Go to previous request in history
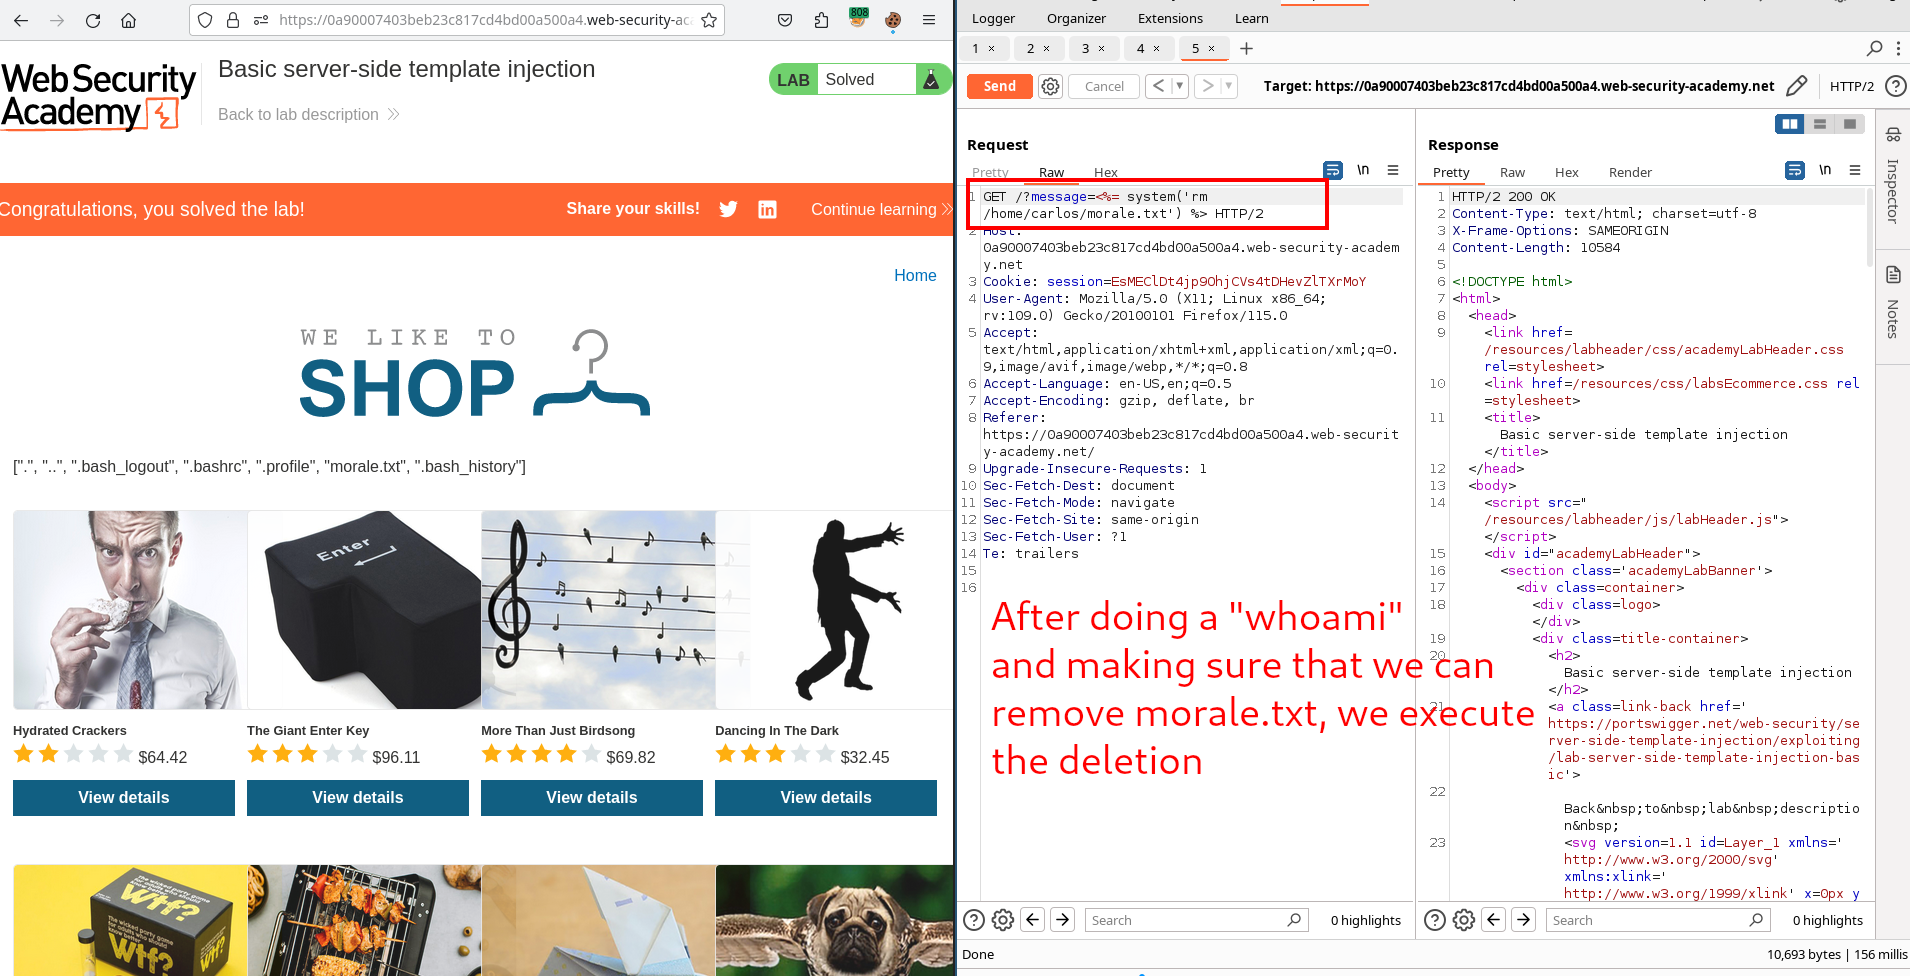This screenshot has height=976, width=1910. tap(1159, 86)
